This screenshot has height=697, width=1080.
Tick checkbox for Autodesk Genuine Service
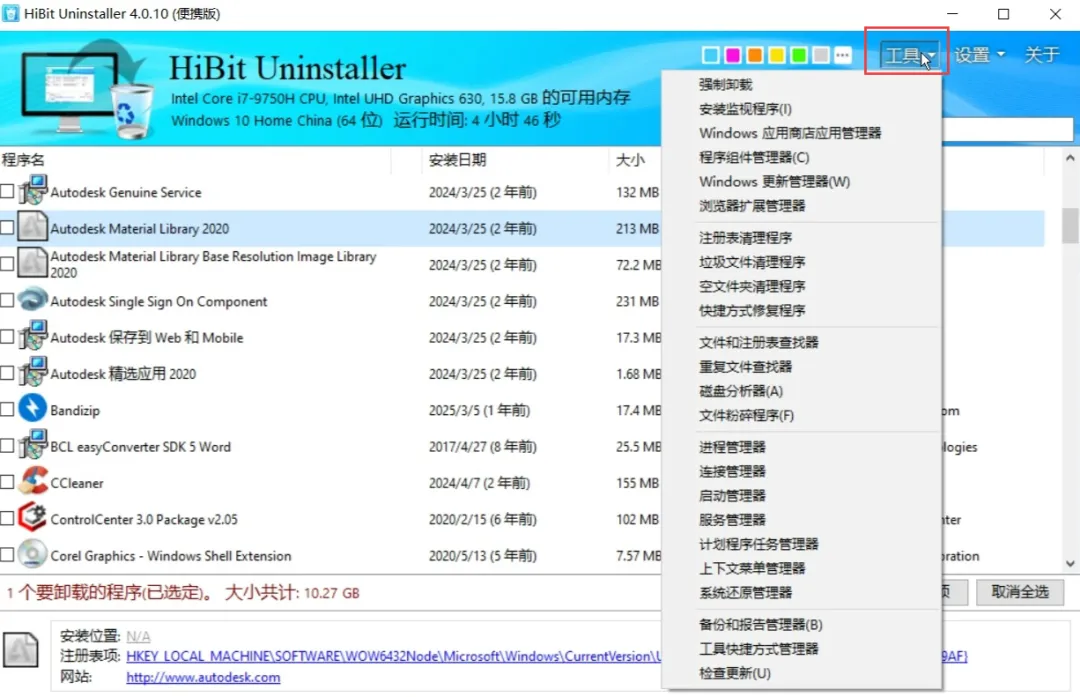[7, 191]
